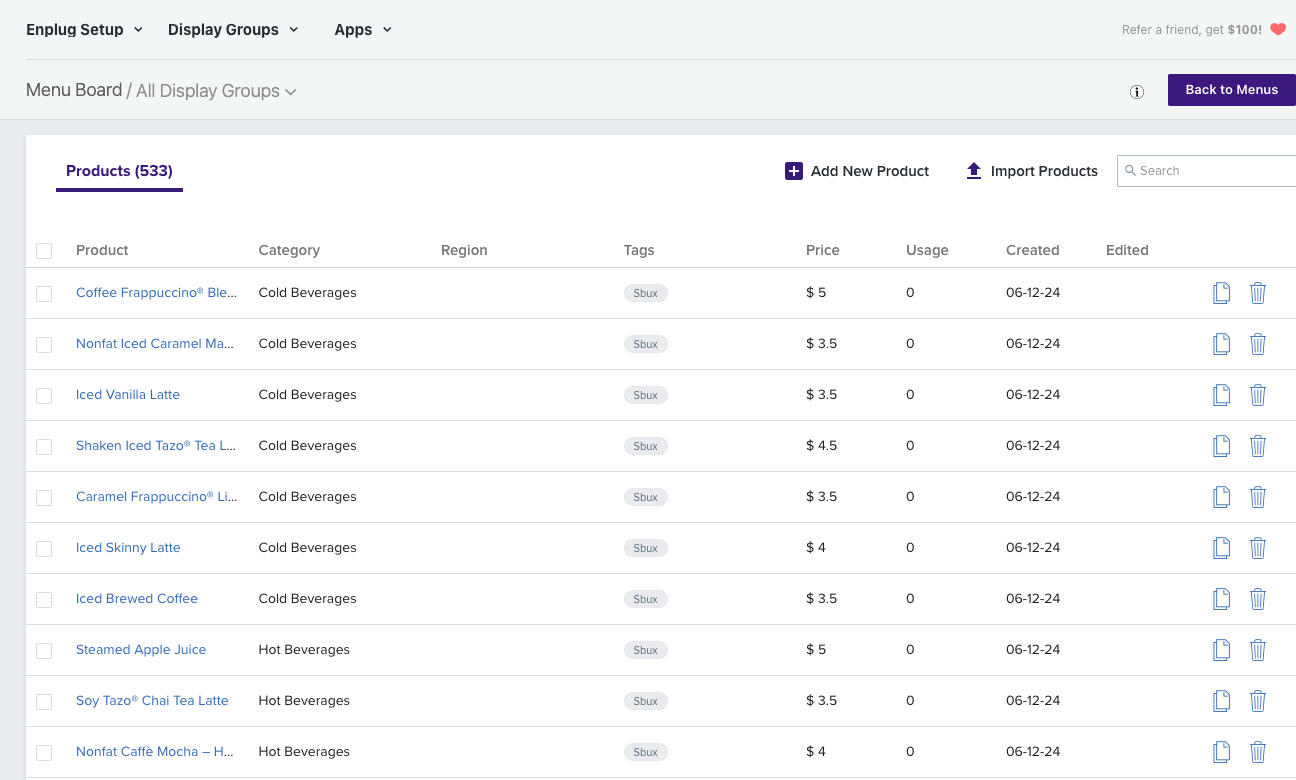
Task: Open the Display Groups dropdown
Action: (232, 29)
